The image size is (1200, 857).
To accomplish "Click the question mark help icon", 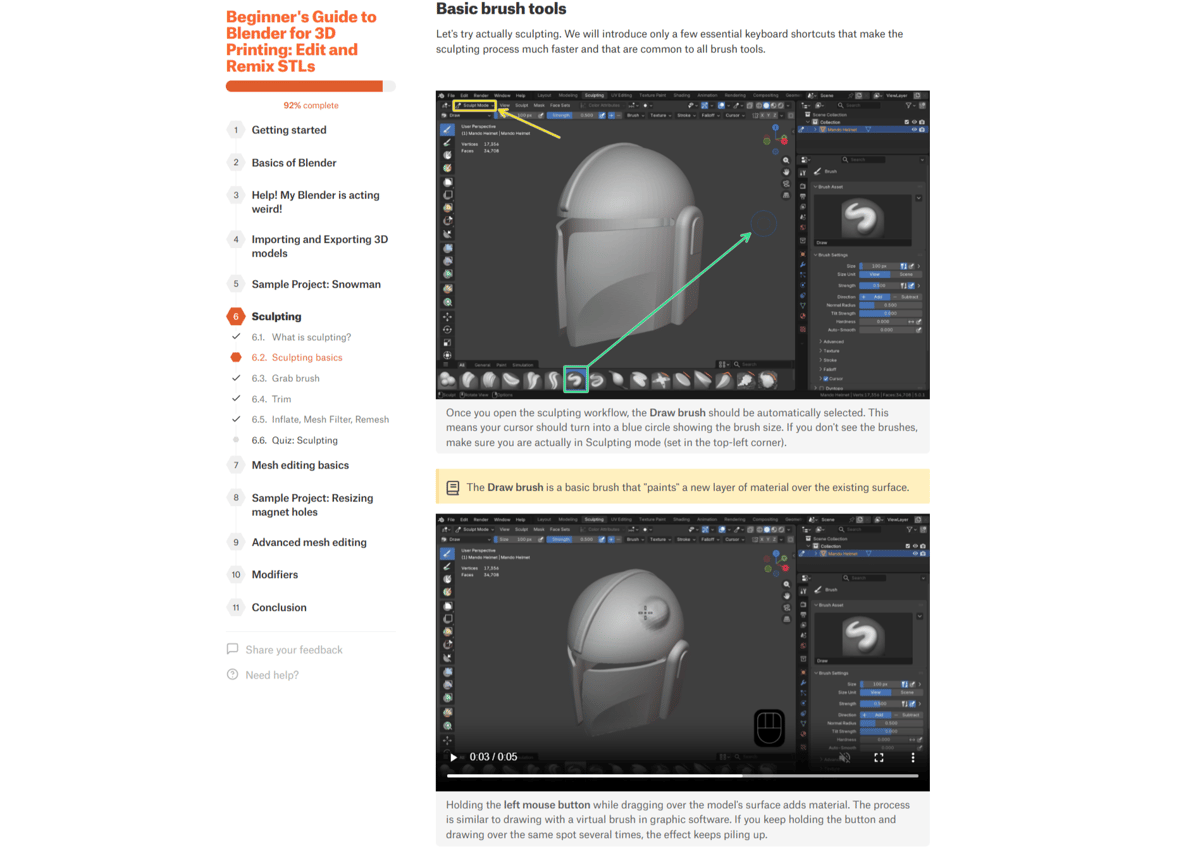I will click(232, 675).
